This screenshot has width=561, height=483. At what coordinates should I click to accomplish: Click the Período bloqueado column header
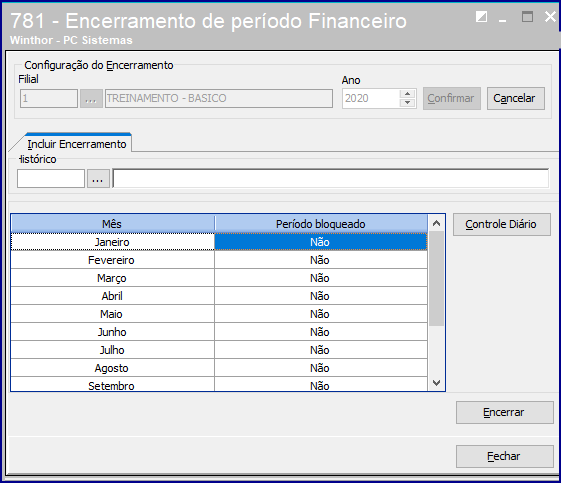point(321,224)
